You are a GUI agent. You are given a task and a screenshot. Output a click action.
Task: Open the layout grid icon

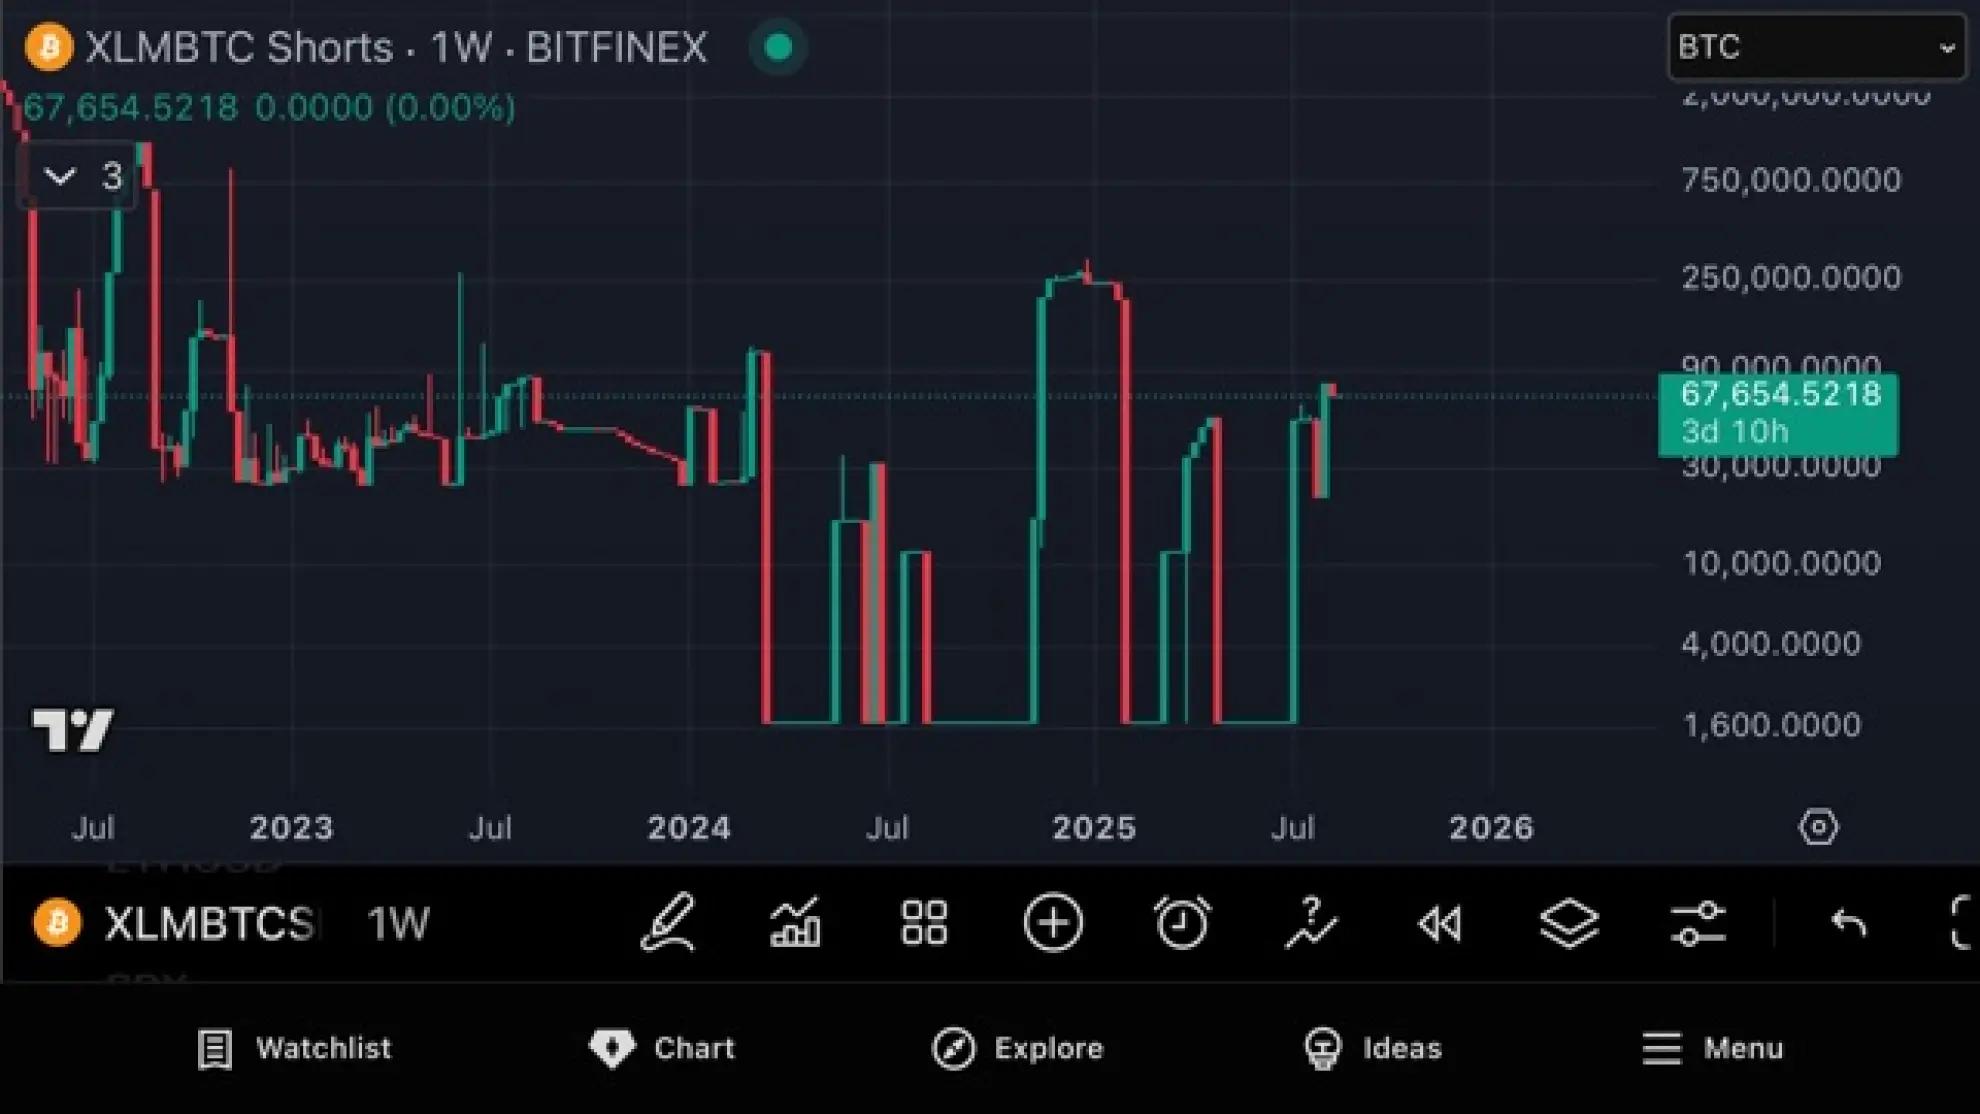923,922
